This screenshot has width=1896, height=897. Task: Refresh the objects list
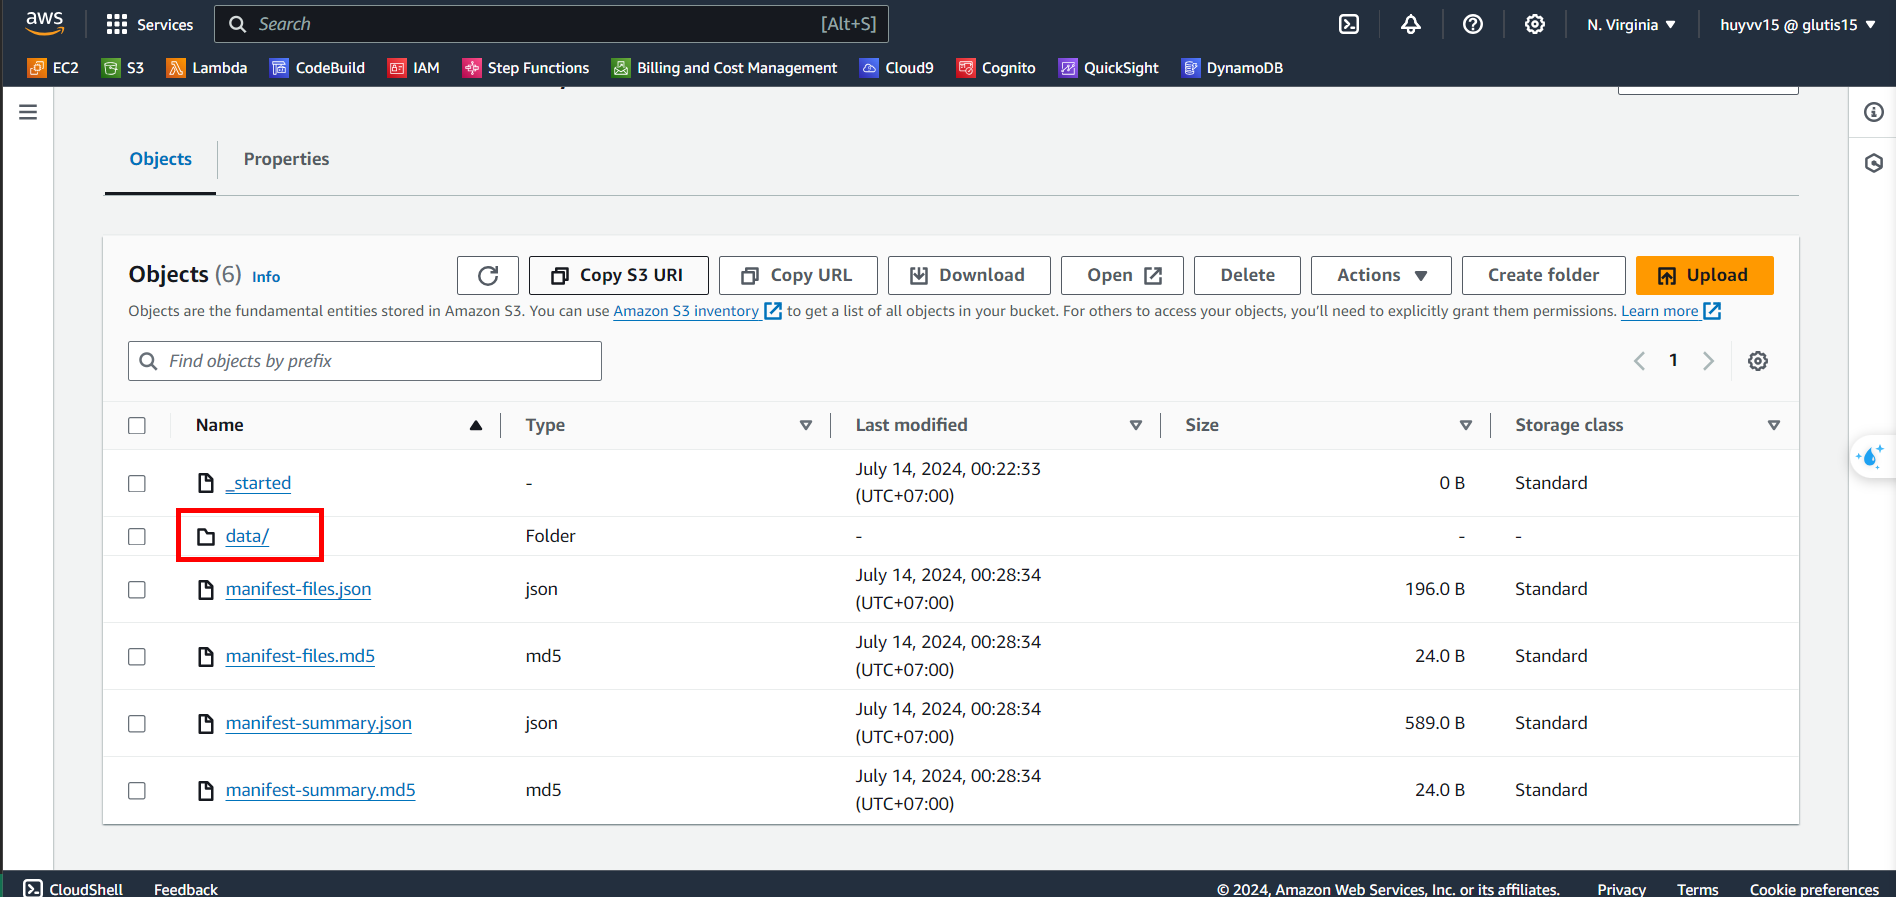click(x=488, y=276)
